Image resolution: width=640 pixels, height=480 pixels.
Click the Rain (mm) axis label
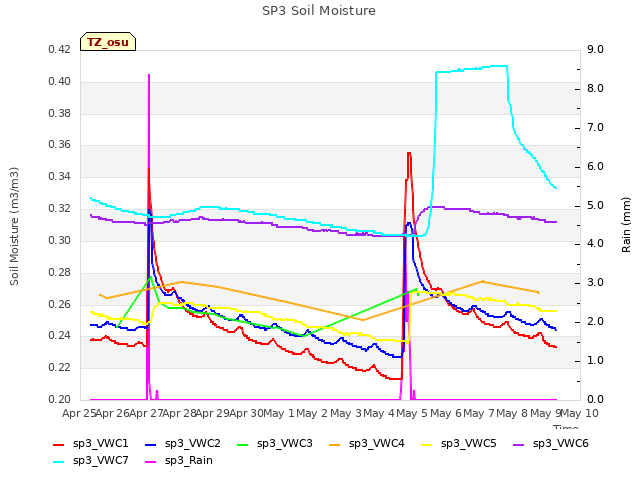(x=626, y=225)
